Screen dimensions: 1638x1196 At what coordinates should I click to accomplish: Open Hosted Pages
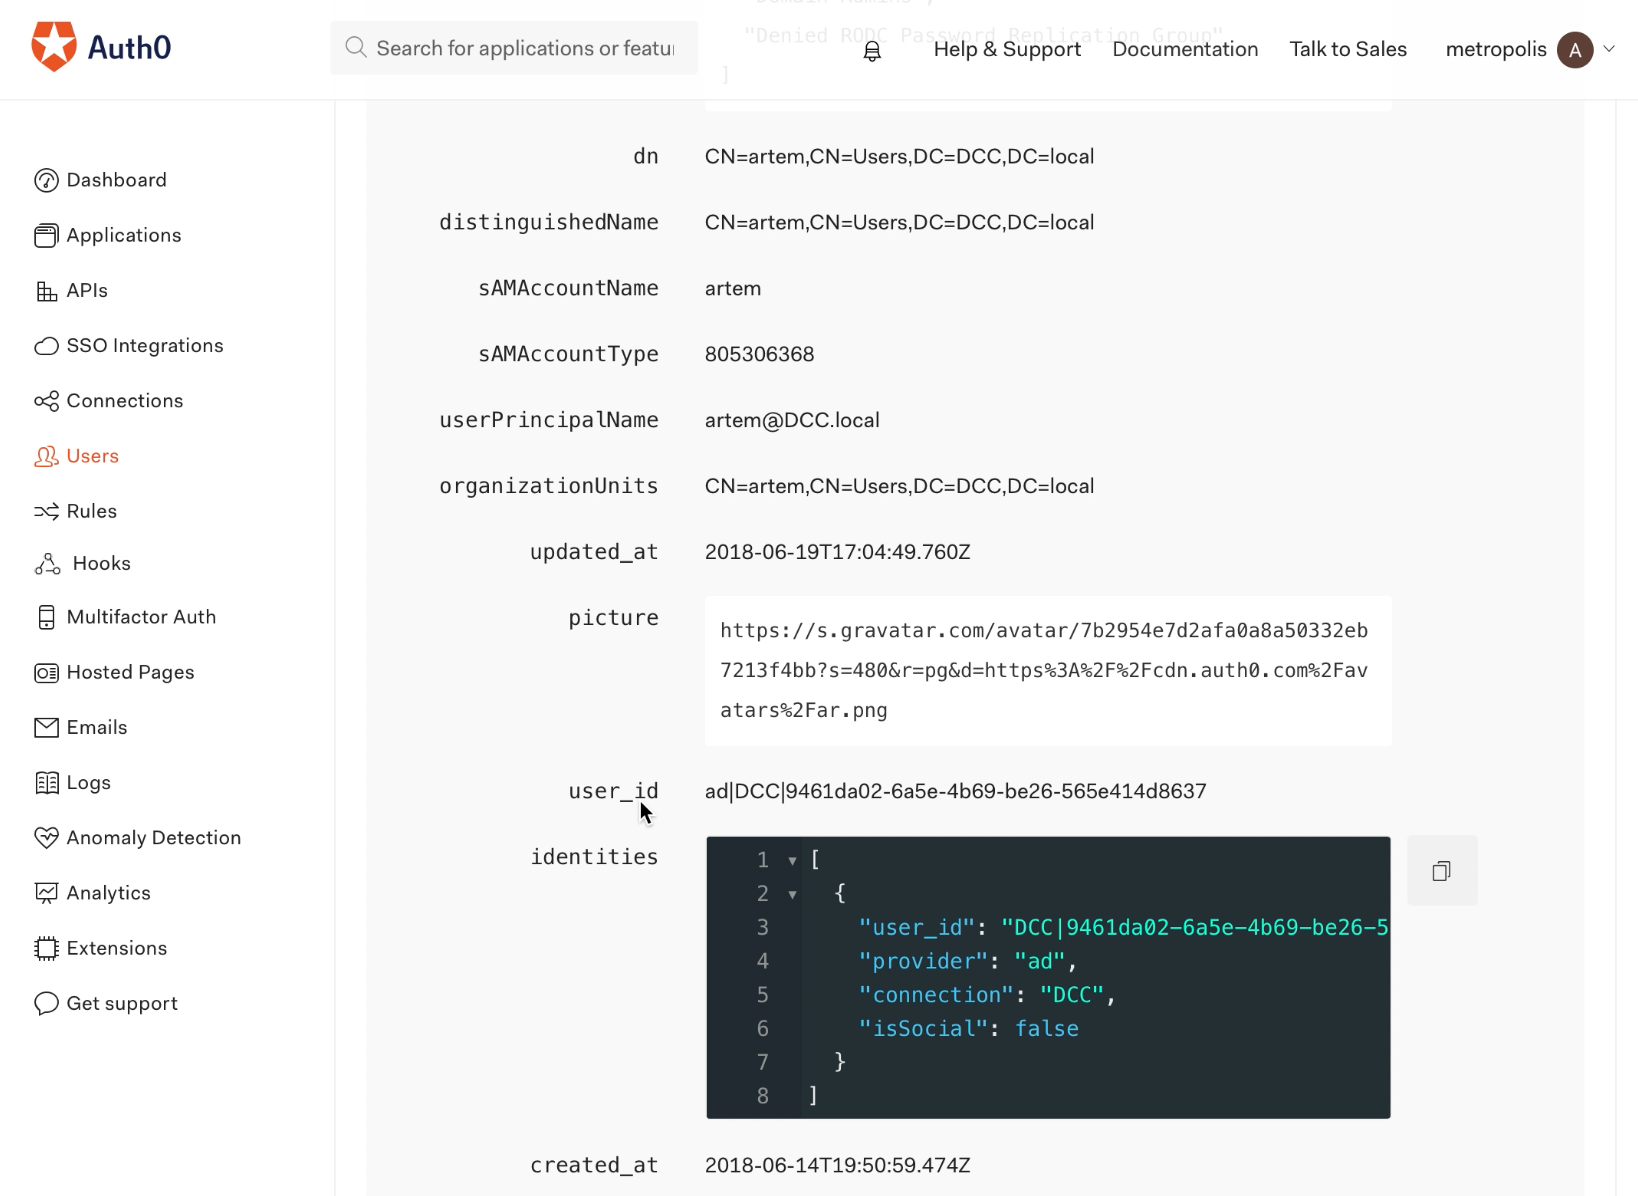point(130,672)
